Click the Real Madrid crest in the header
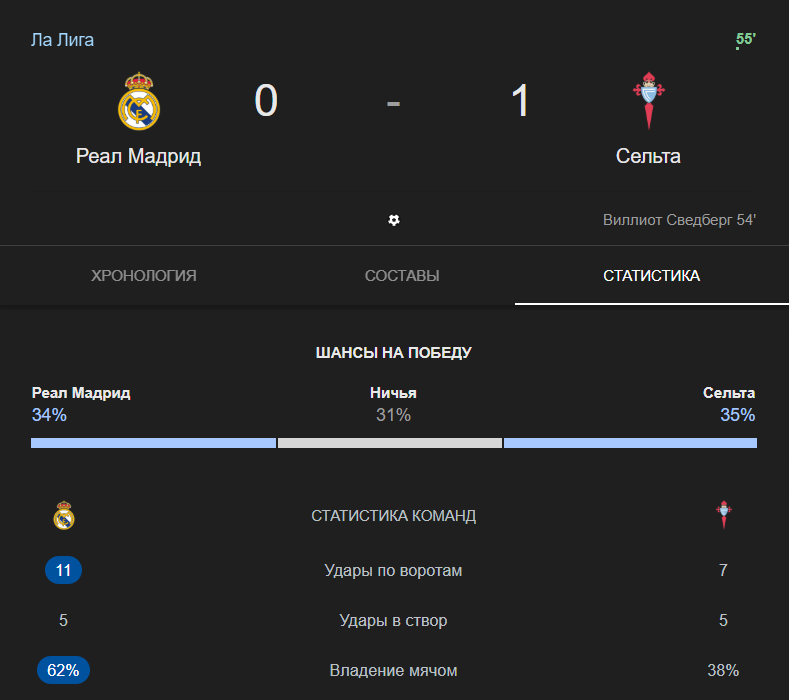The width and height of the screenshot is (789, 700). pos(139,101)
